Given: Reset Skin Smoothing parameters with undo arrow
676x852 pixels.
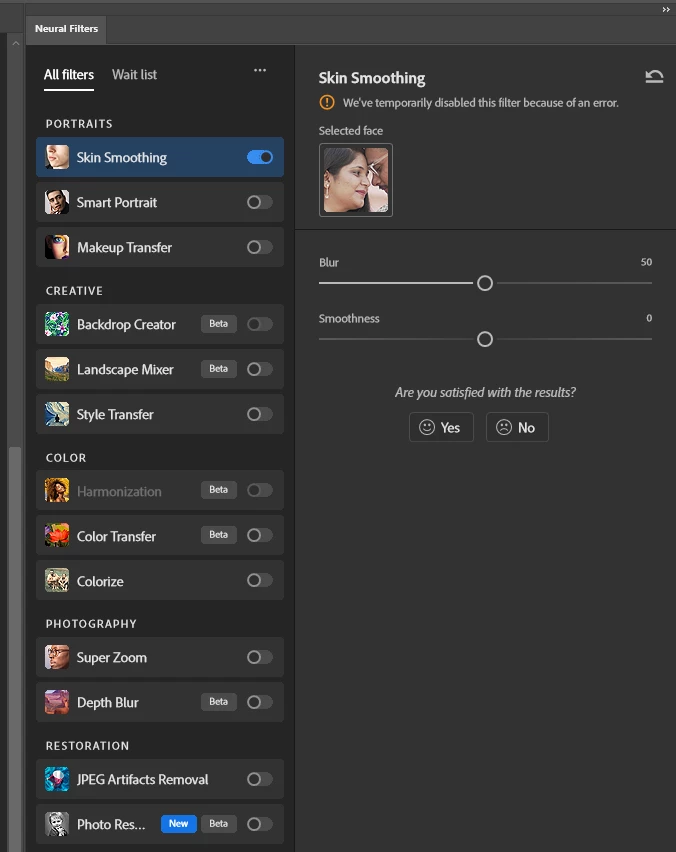Looking at the screenshot, I should click(654, 77).
